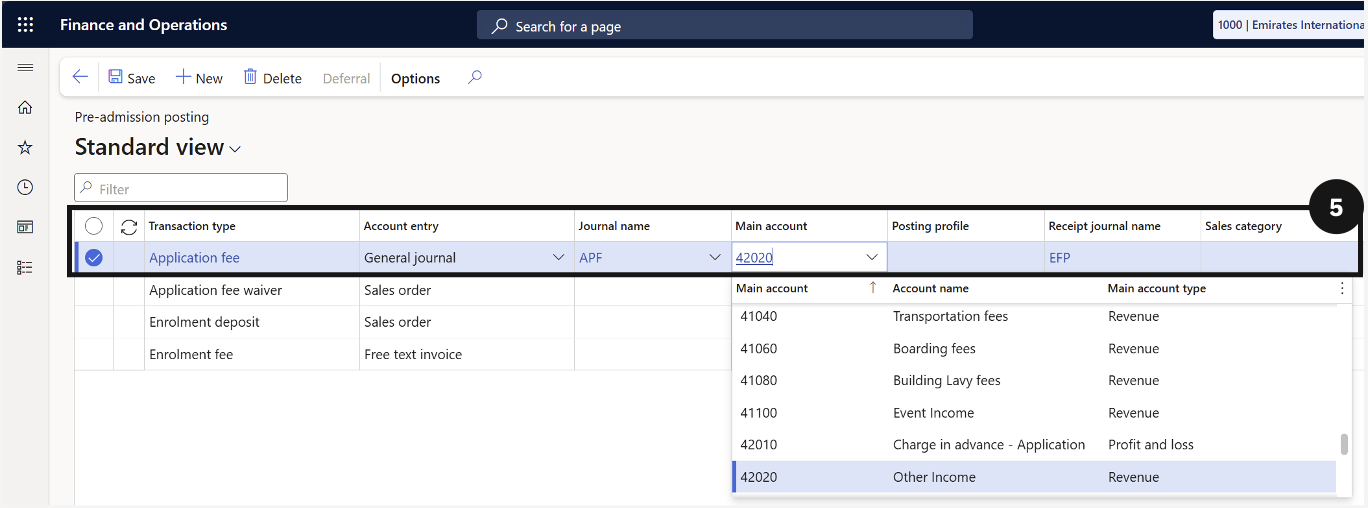The width and height of the screenshot is (1368, 508).
Task: Click the lookup list vertical scrollbar thumb
Action: 1344,444
